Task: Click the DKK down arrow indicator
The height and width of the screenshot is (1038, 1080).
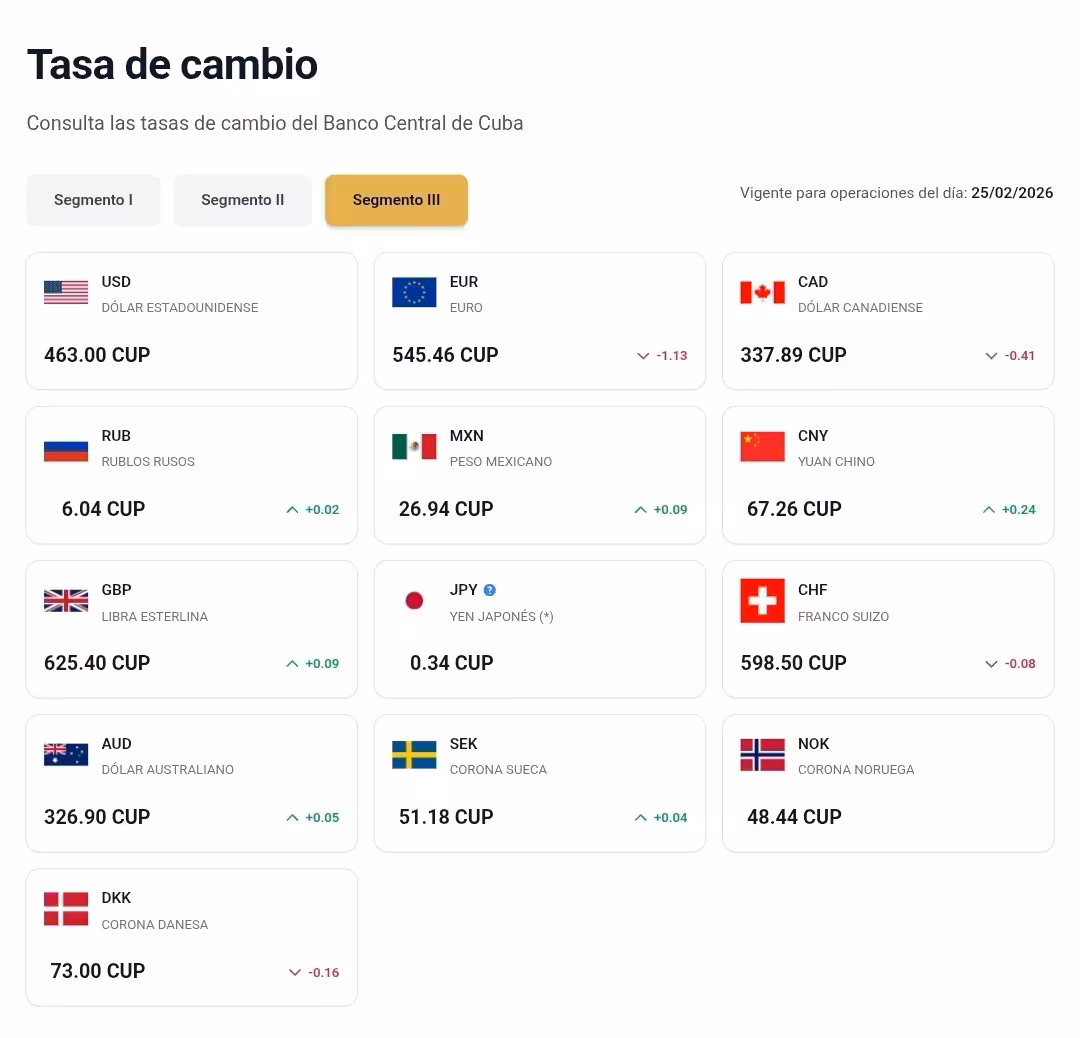Action: pyautogui.click(x=294, y=972)
